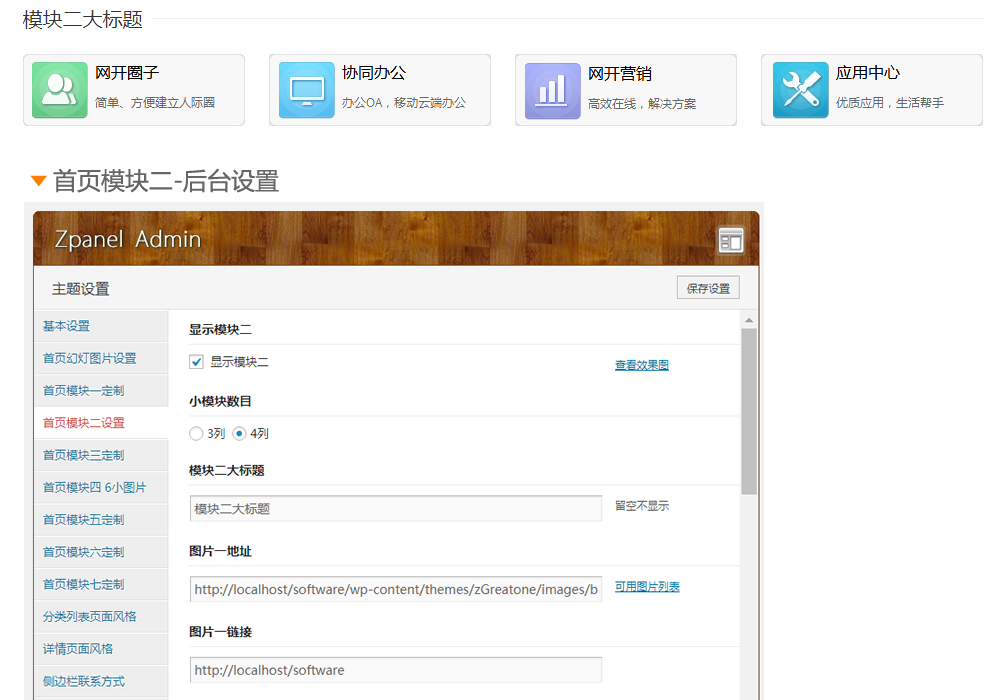This screenshot has height=700, width=1000.
Task: Click the Zpanel Admin header title
Action: pyautogui.click(x=128, y=239)
